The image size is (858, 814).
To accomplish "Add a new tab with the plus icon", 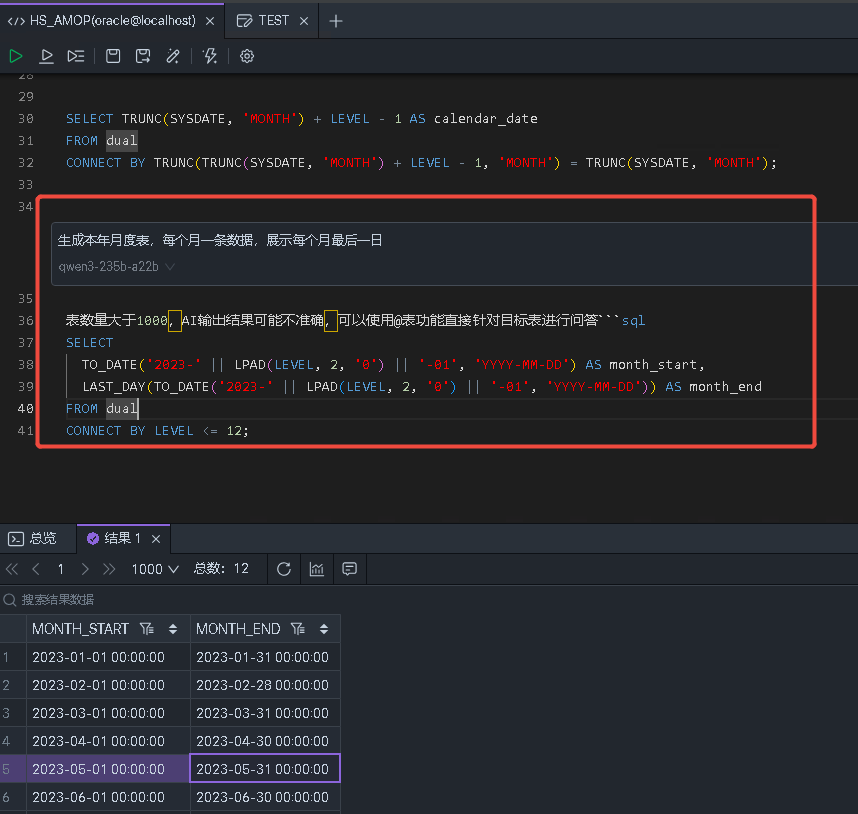I will tap(336, 21).
